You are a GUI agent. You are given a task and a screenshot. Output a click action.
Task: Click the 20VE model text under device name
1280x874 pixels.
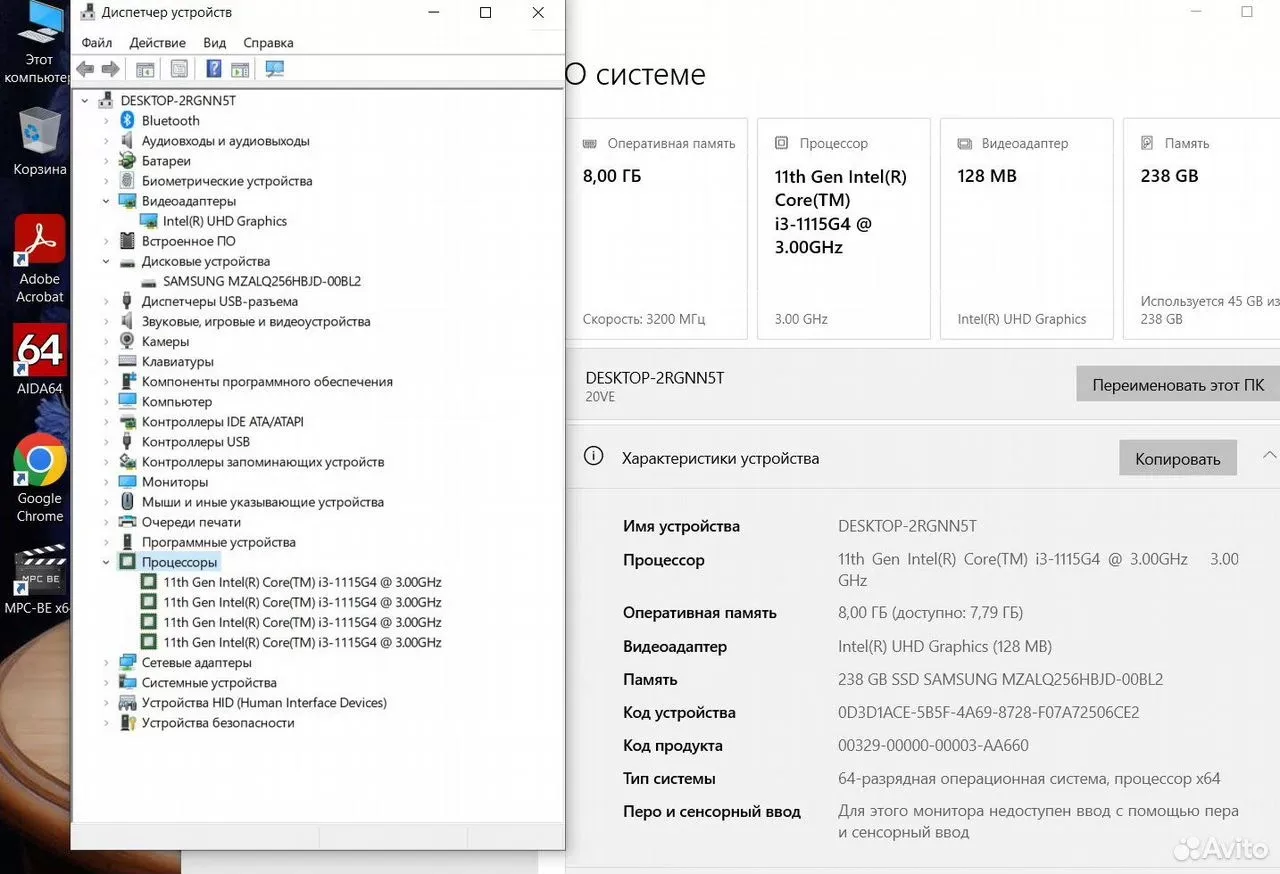(600, 397)
